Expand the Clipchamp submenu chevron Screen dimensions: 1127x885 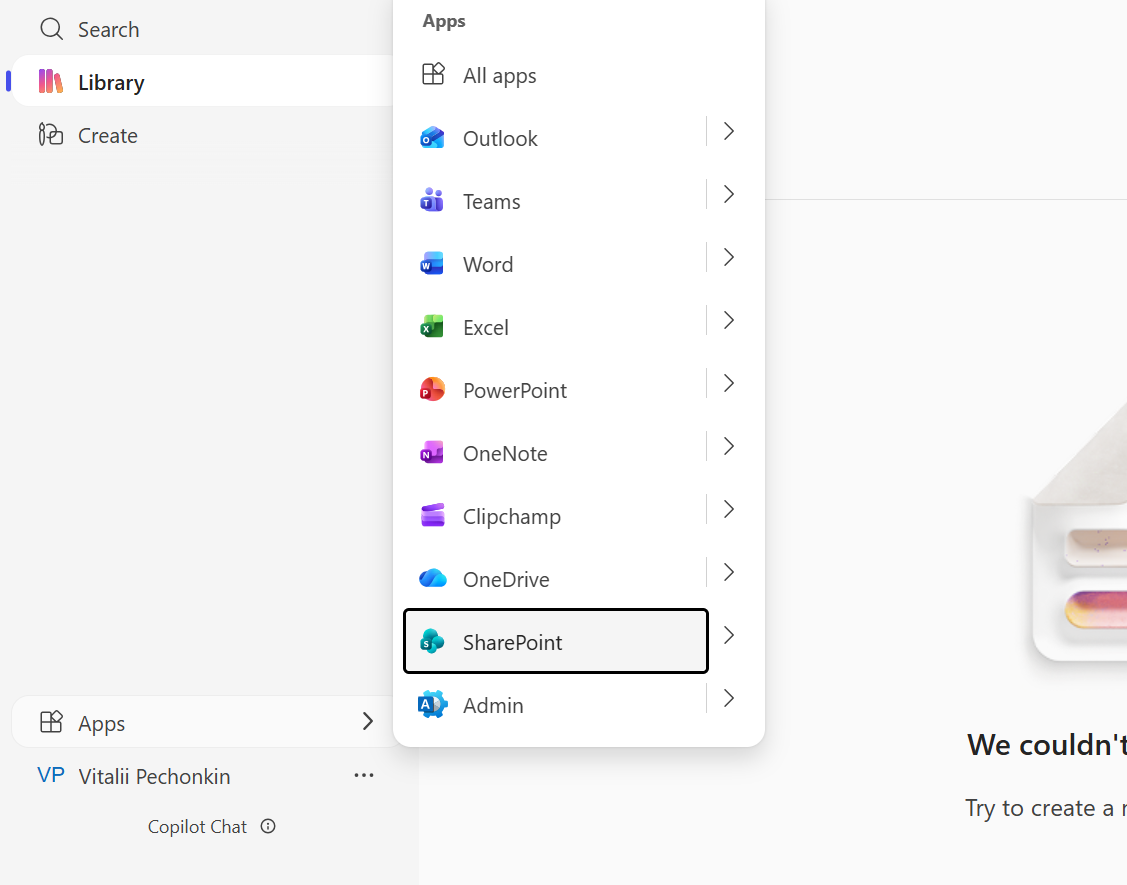click(729, 509)
